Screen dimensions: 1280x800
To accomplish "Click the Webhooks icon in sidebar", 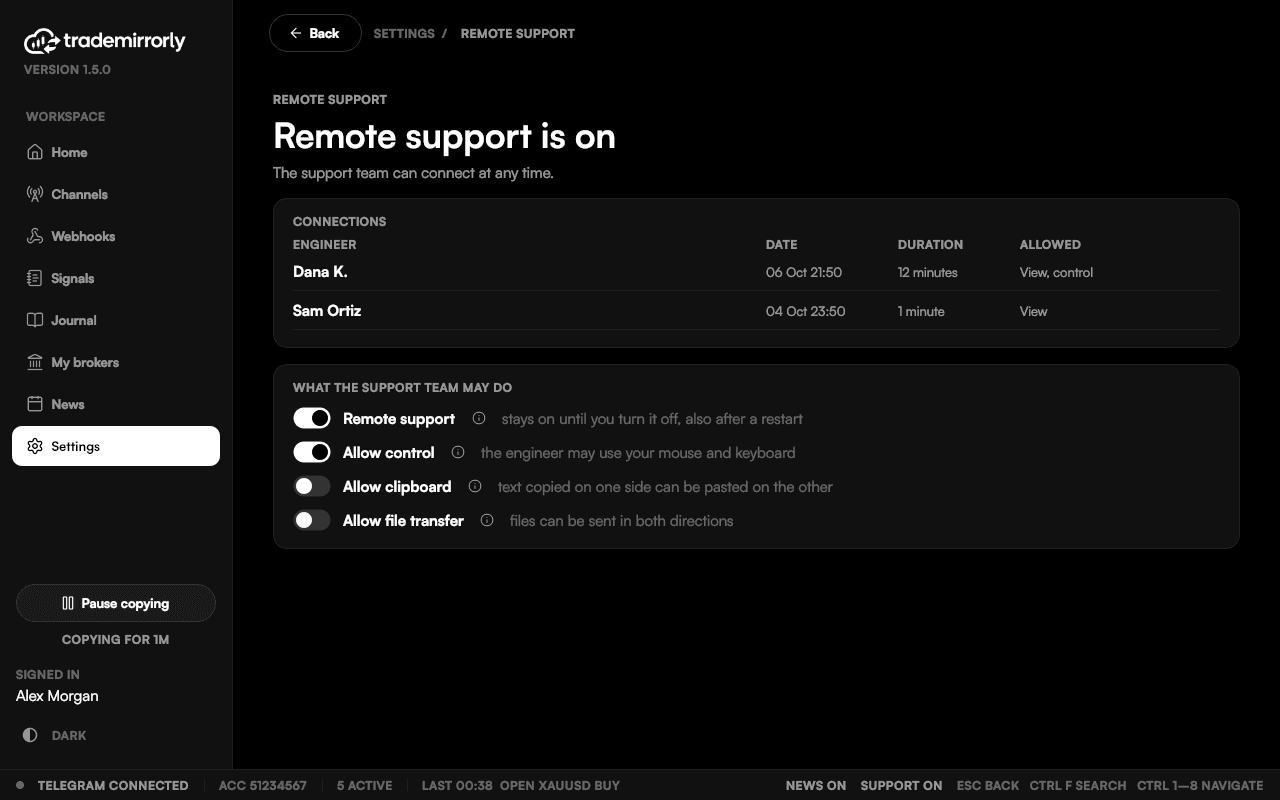I will coord(35,236).
